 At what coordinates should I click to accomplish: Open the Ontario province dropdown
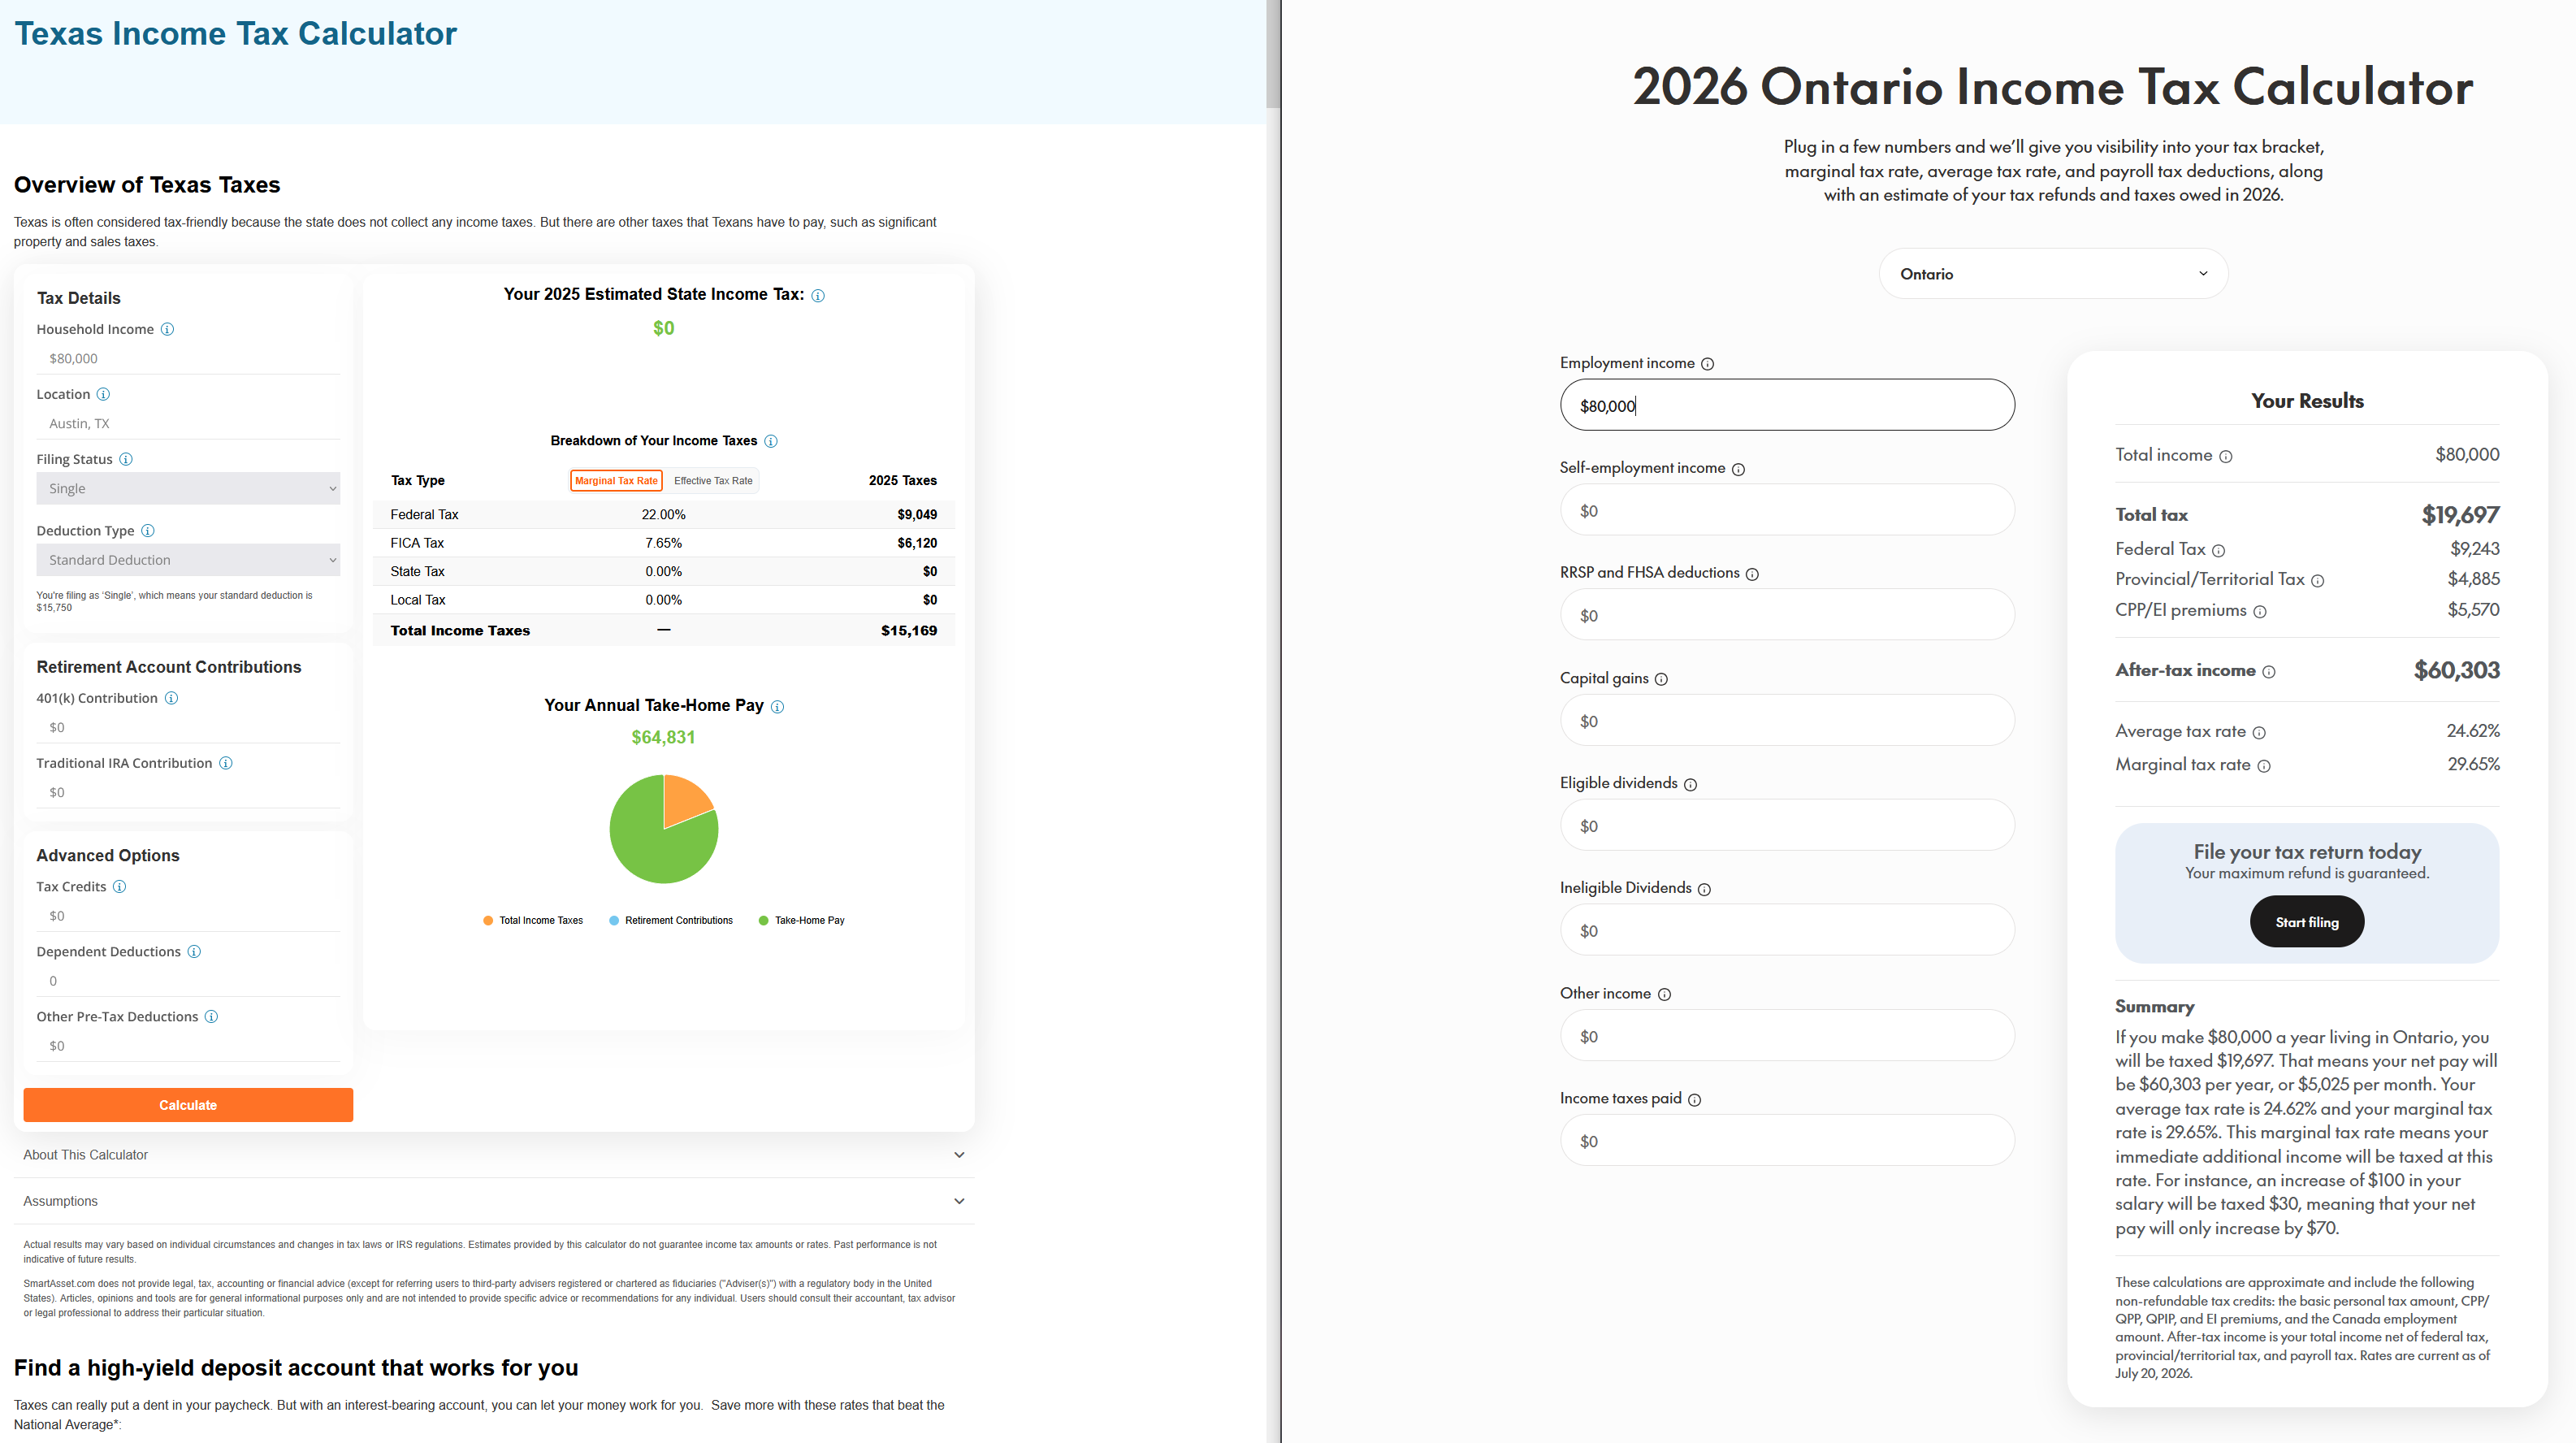pos(2053,274)
